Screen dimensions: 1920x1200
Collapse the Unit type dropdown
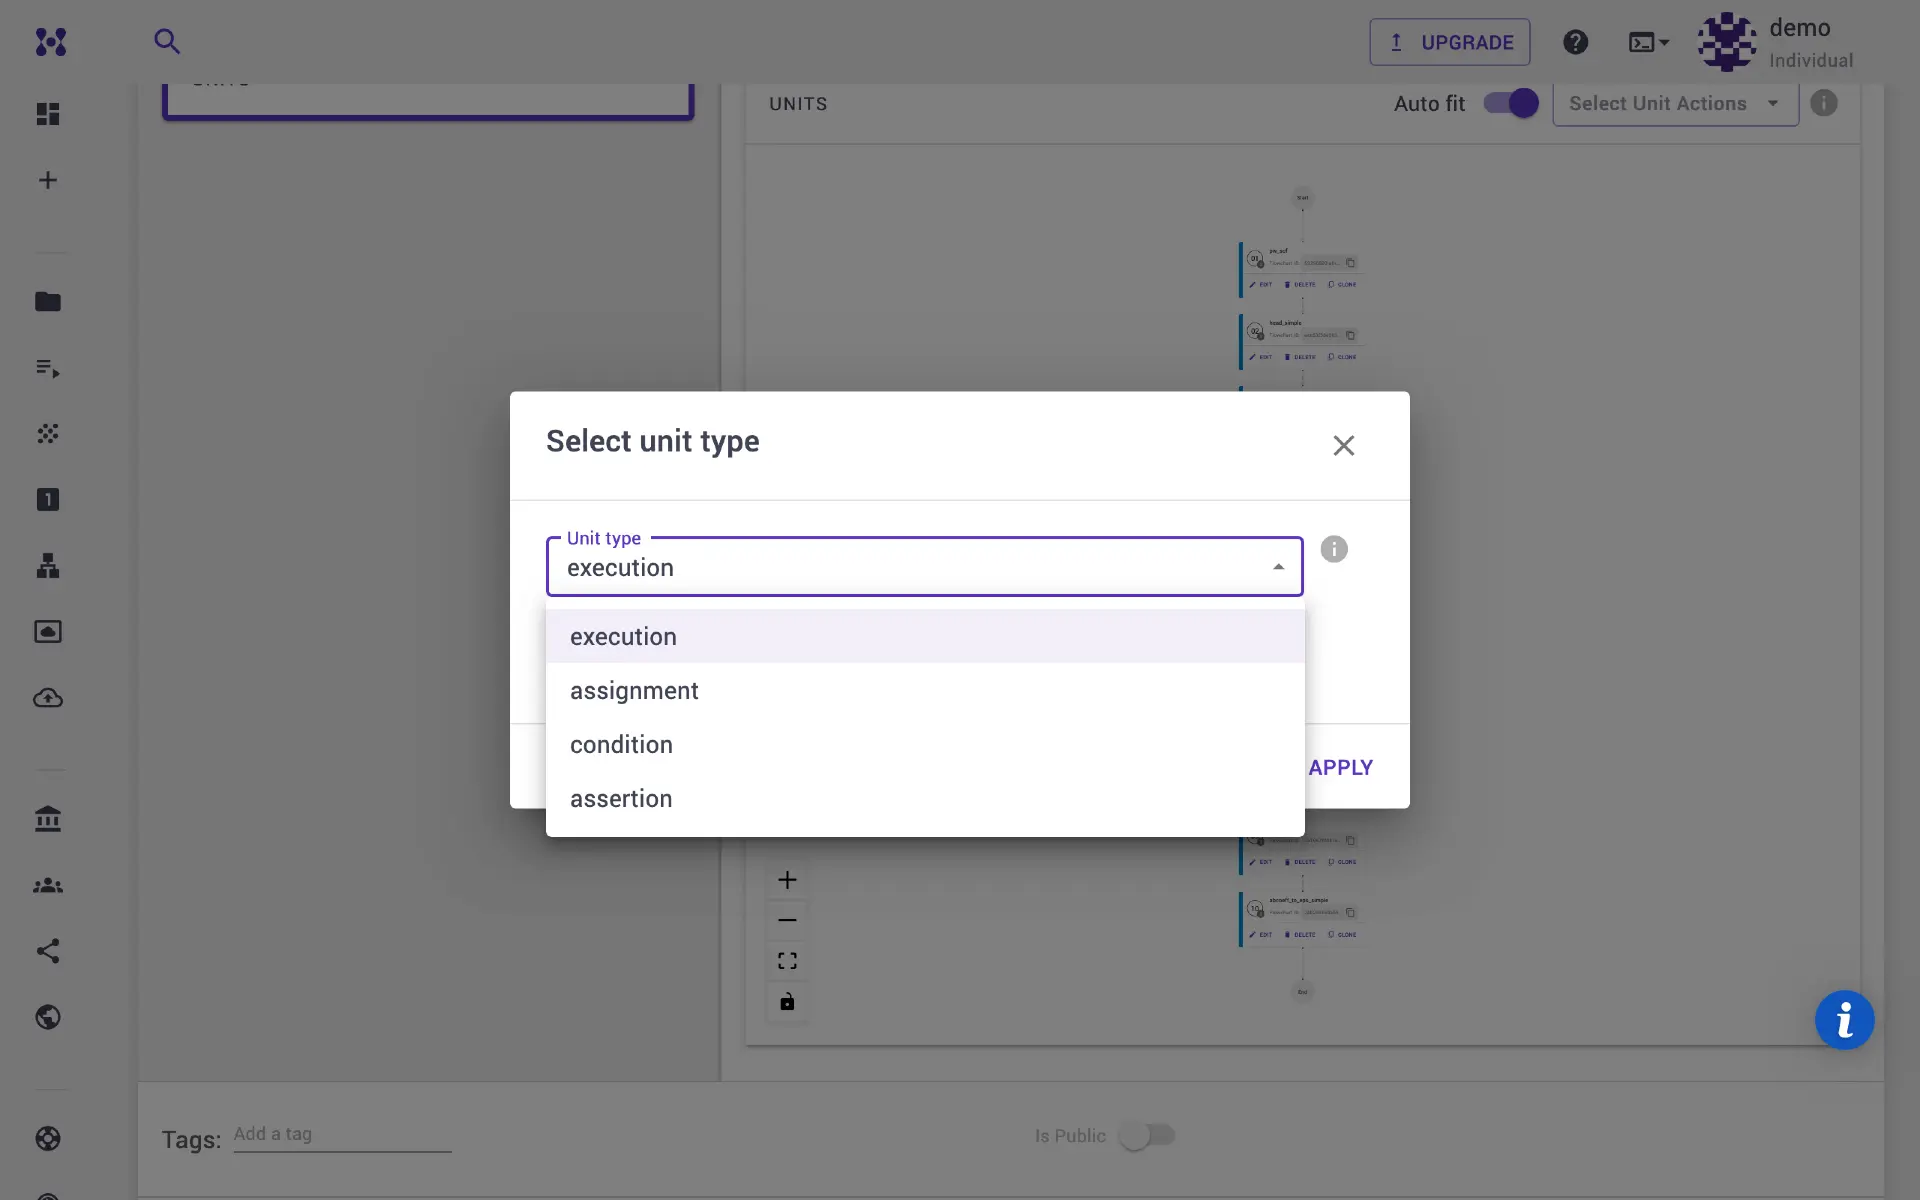[1278, 567]
